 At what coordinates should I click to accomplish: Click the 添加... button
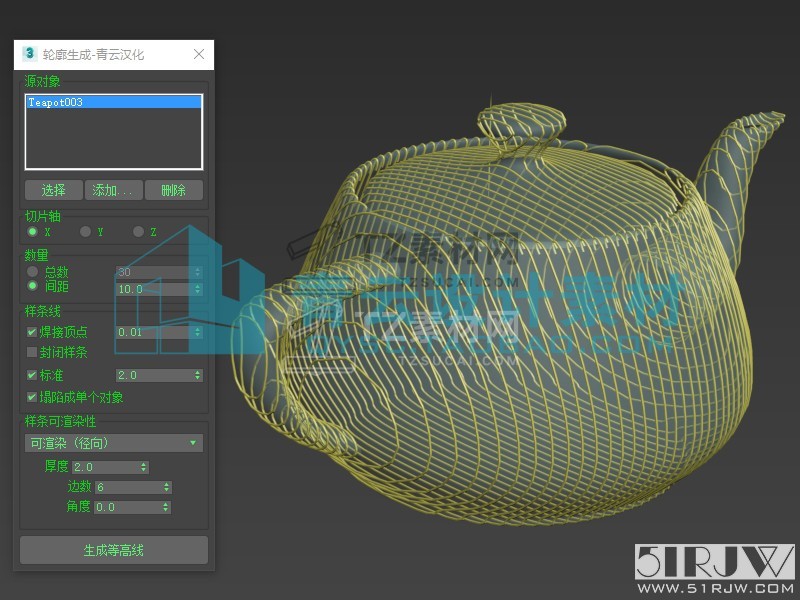point(113,190)
